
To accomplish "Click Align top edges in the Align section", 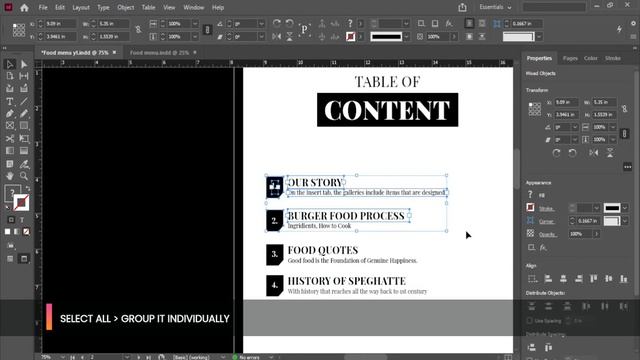I will 593,279.
